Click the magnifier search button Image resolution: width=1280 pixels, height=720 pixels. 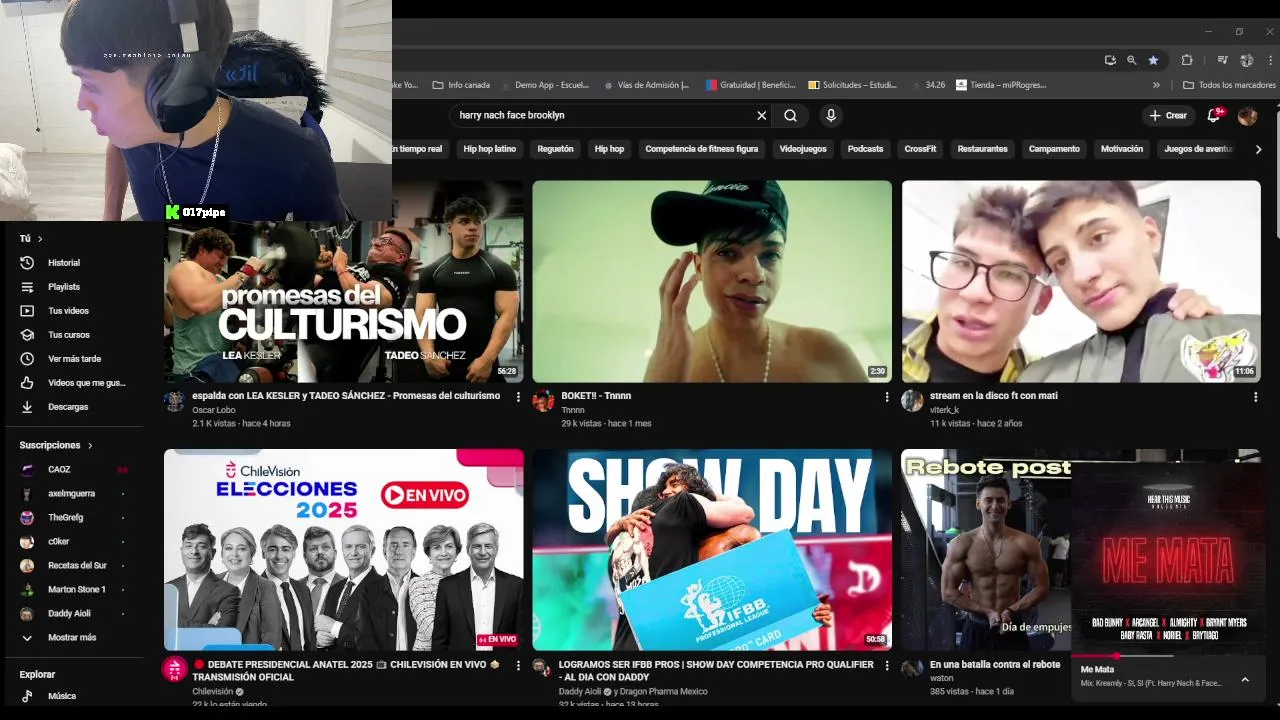790,115
